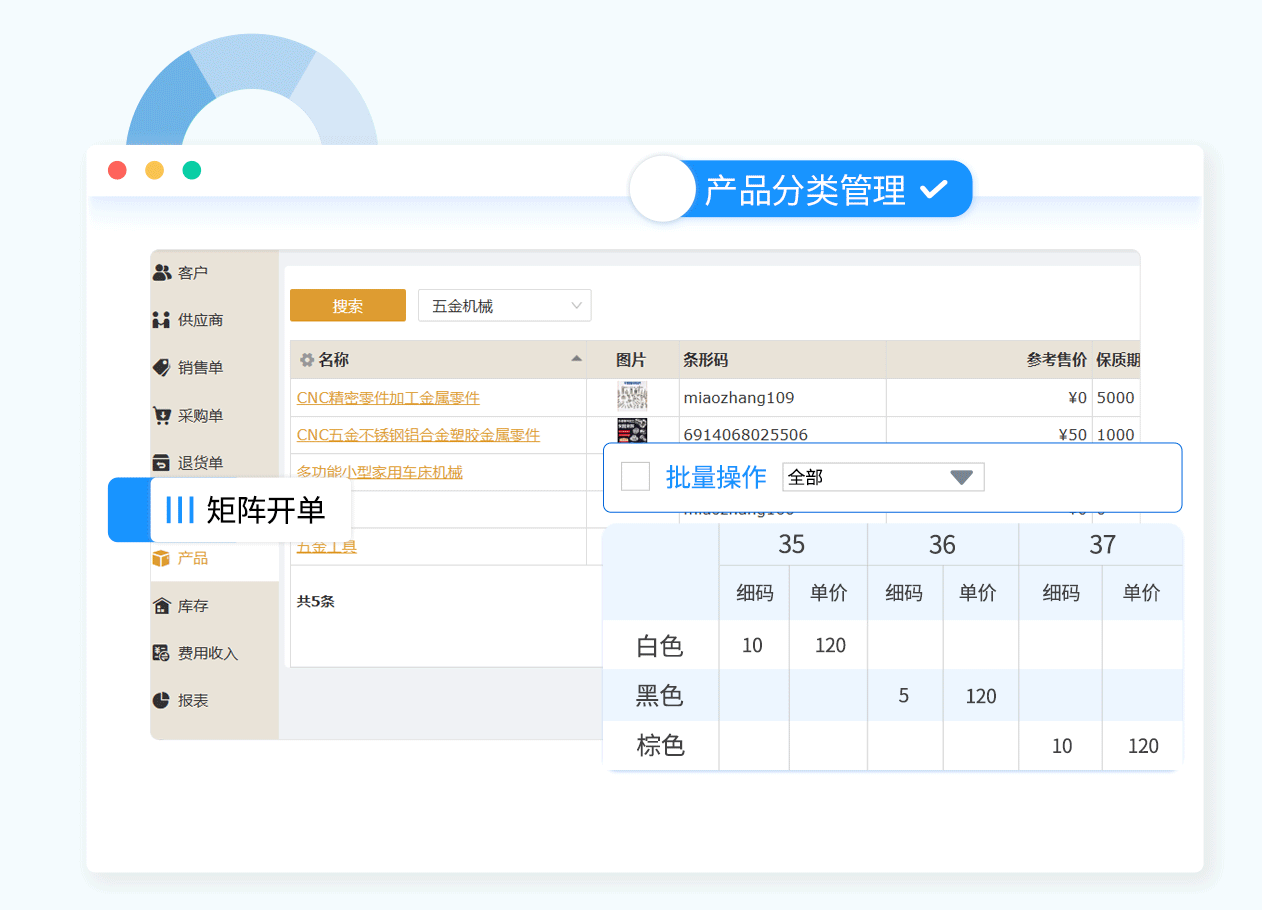
Task: Toggle the 产品分类管理 switch
Action: pyautogui.click(x=662, y=189)
